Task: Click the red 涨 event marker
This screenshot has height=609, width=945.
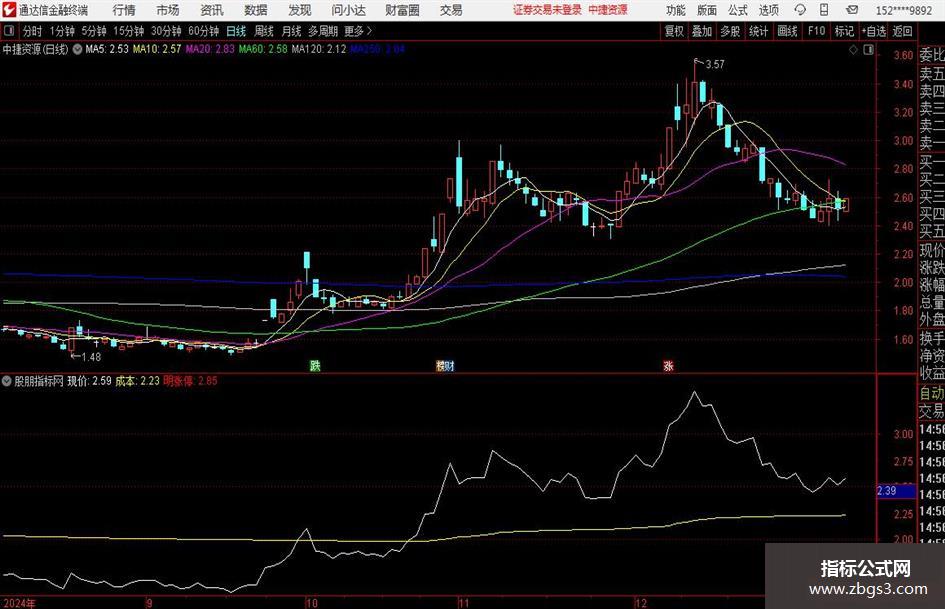Action: click(668, 365)
